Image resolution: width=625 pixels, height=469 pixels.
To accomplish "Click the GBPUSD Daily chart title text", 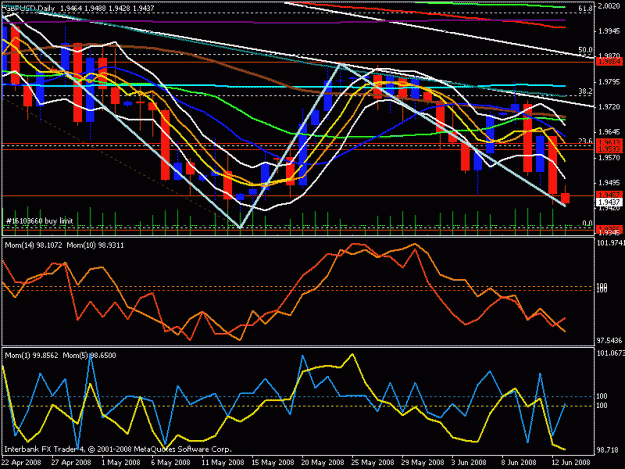I will point(30,8).
